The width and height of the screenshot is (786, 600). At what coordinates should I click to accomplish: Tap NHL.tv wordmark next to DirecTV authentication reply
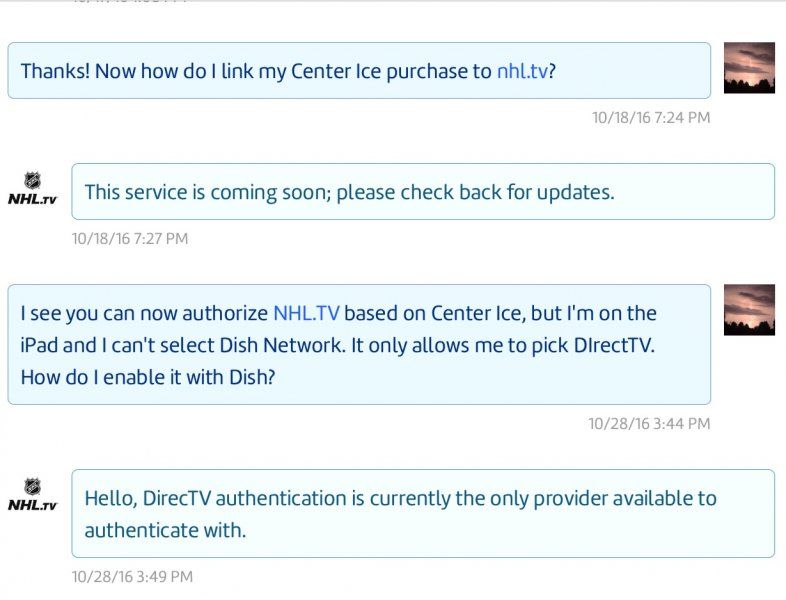[x=33, y=505]
